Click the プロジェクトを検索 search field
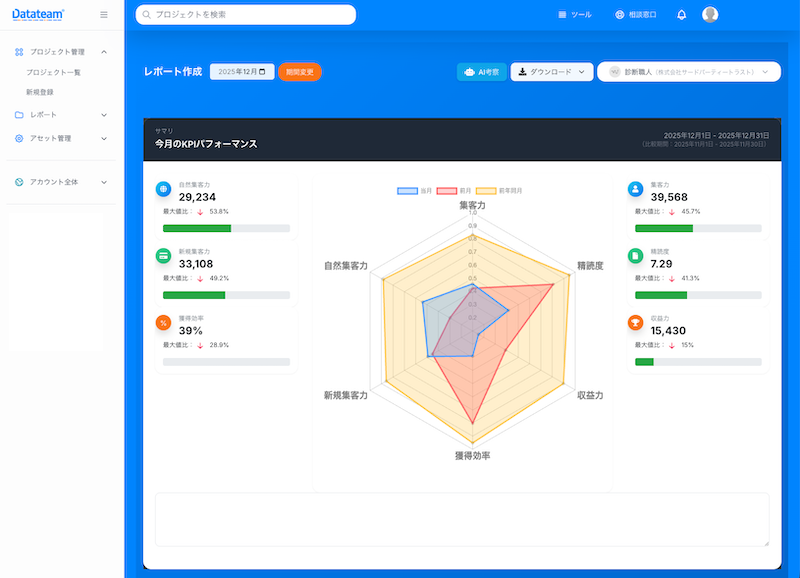This screenshot has height=578, width=800. tap(246, 15)
